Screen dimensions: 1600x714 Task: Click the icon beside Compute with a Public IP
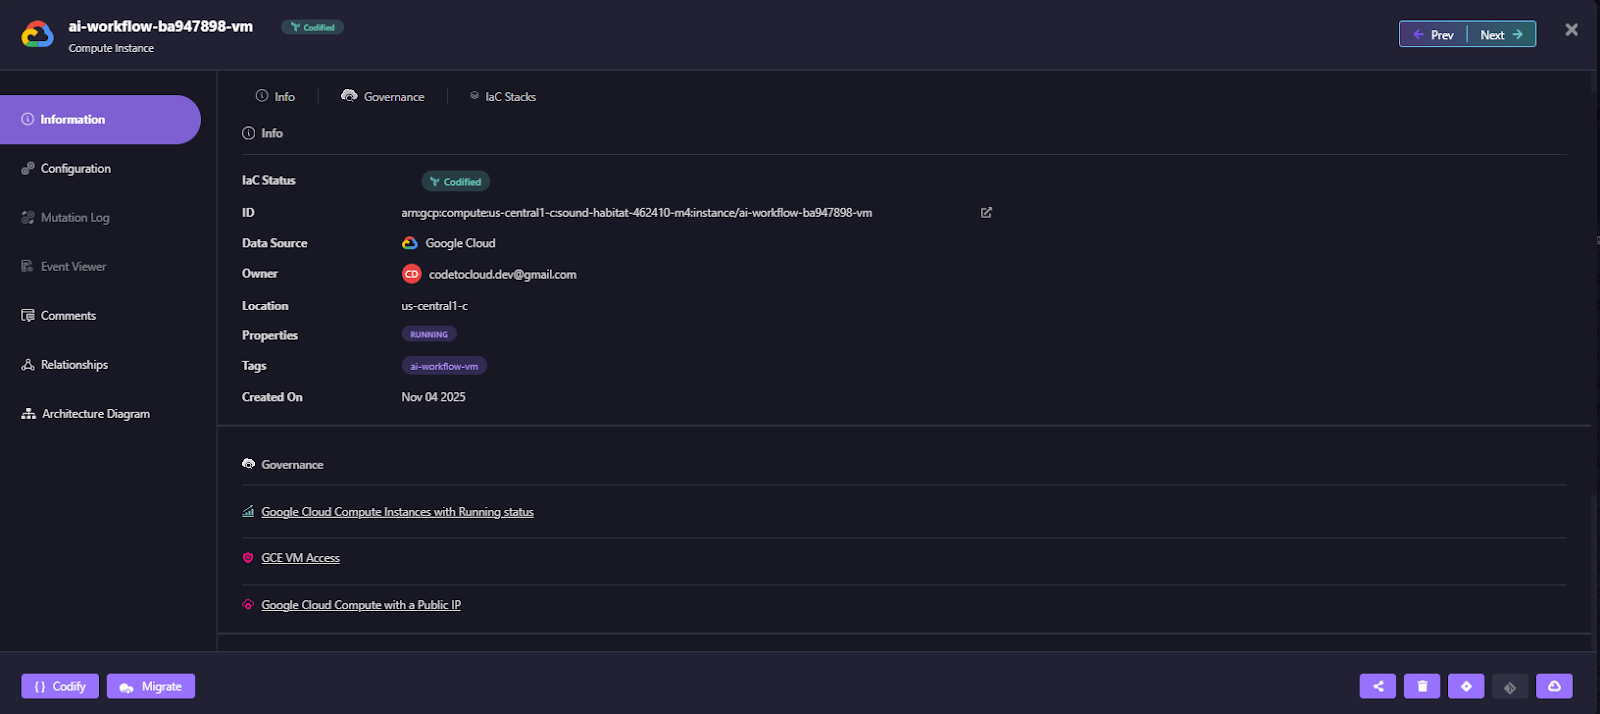(x=248, y=604)
